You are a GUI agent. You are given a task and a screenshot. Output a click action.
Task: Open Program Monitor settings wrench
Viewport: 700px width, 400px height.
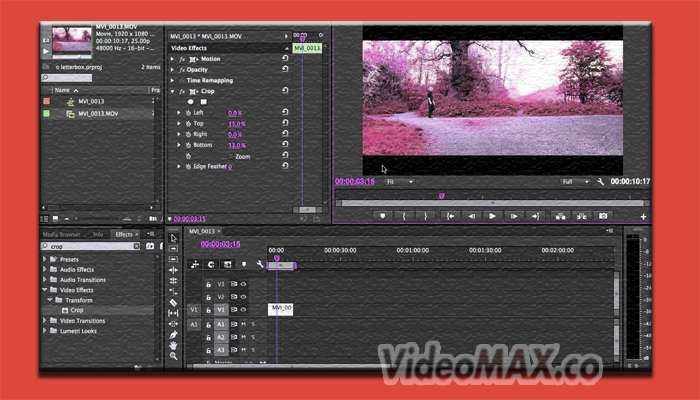click(x=600, y=182)
